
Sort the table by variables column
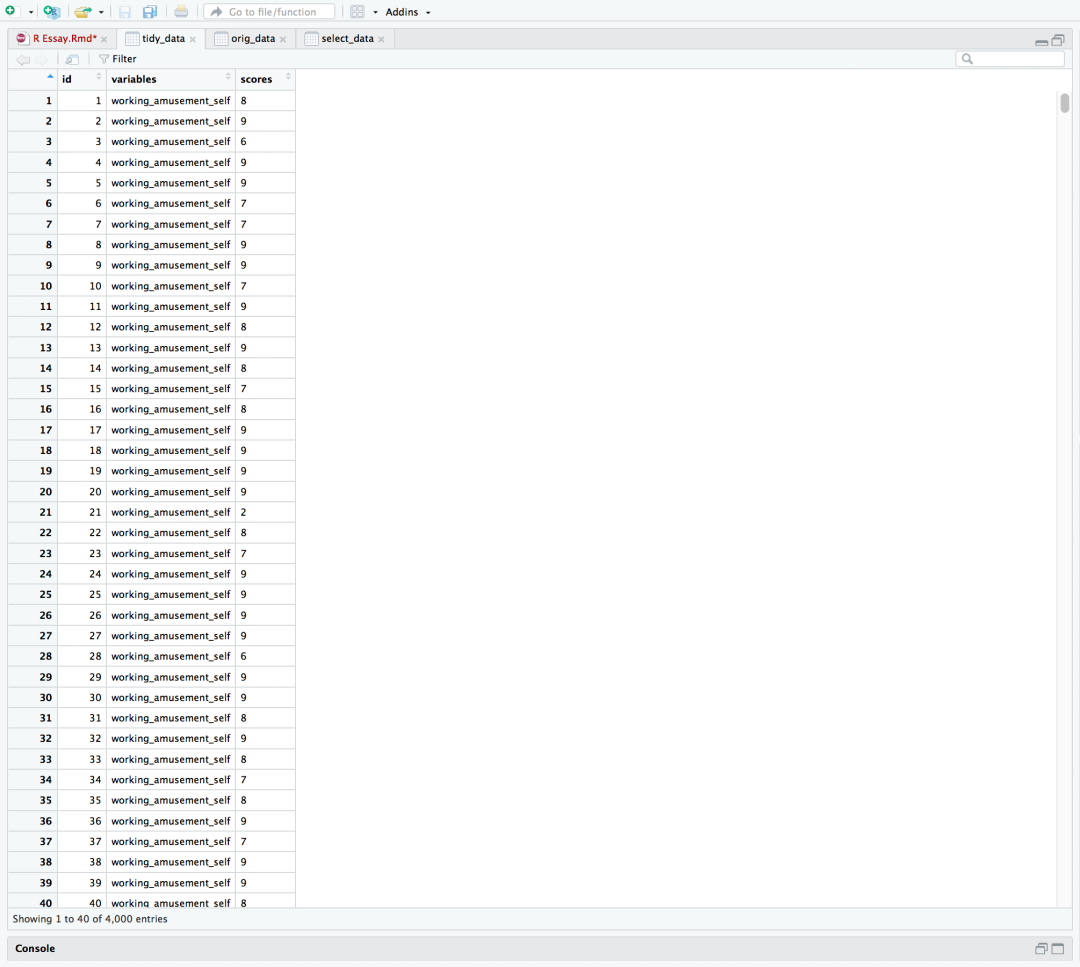click(x=171, y=79)
